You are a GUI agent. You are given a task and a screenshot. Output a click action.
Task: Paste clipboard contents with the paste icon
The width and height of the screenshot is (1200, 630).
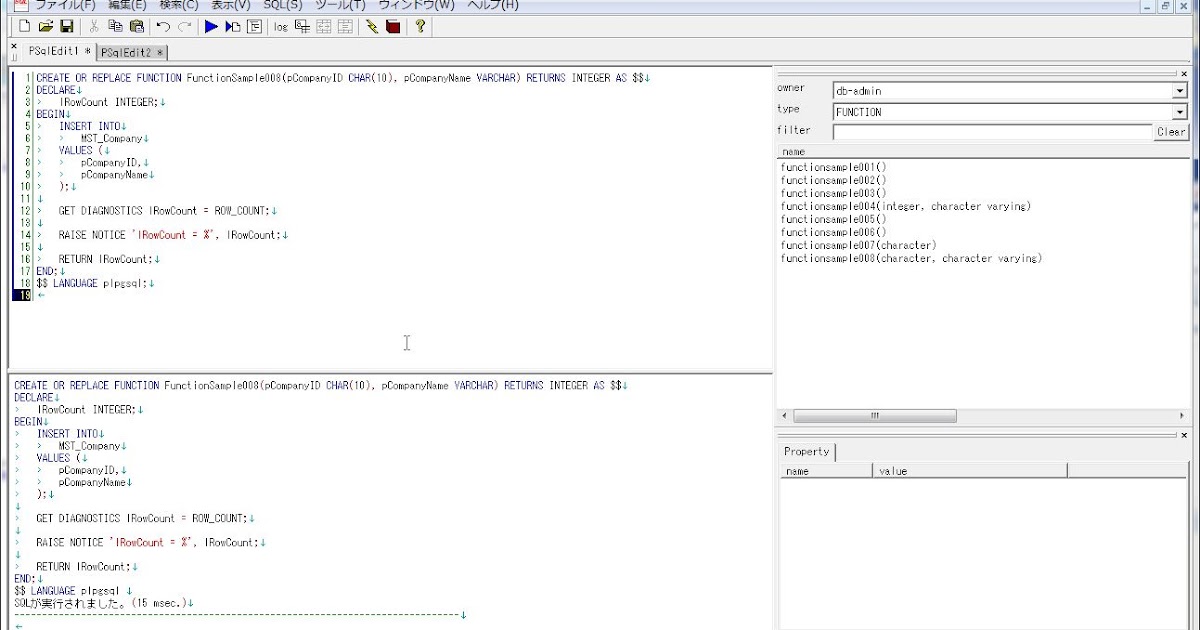pyautogui.click(x=138, y=27)
